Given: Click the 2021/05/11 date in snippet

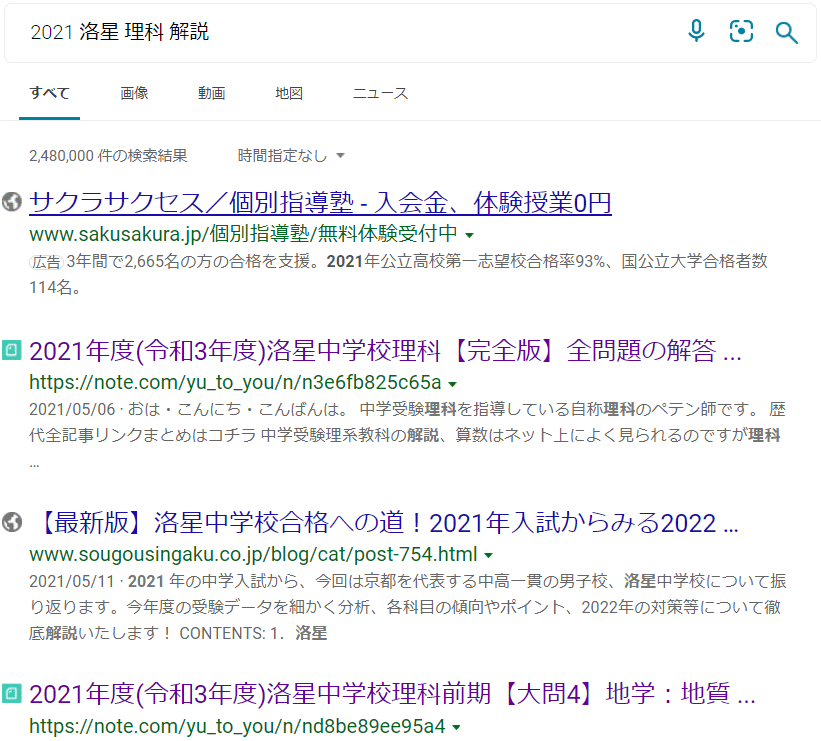Looking at the screenshot, I should (72, 581).
